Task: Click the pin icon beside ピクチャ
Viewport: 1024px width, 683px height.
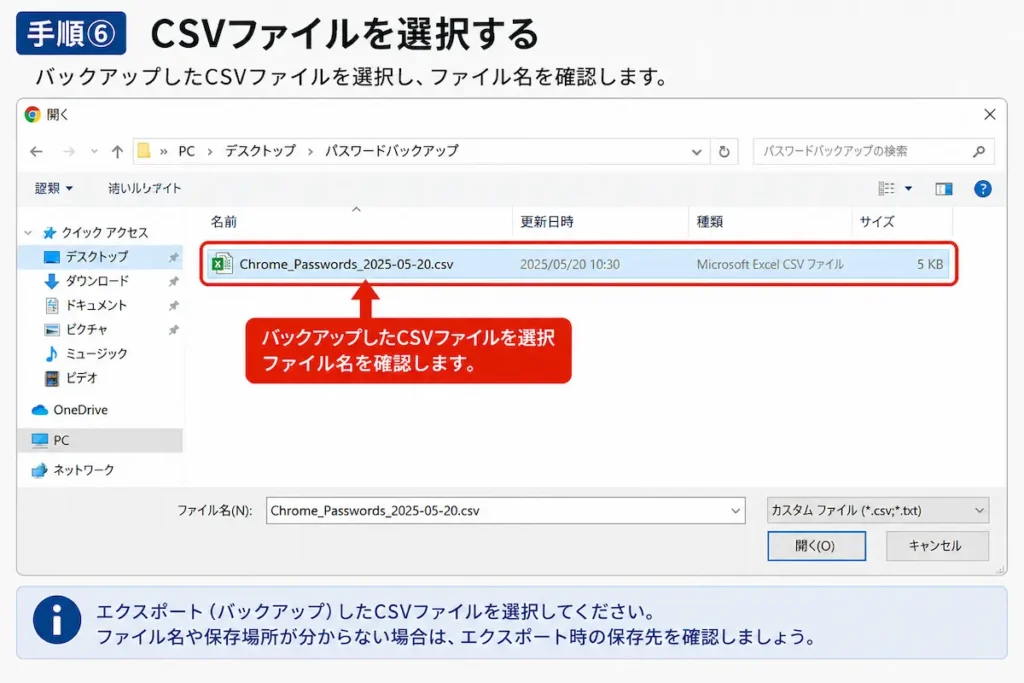Action: point(174,330)
